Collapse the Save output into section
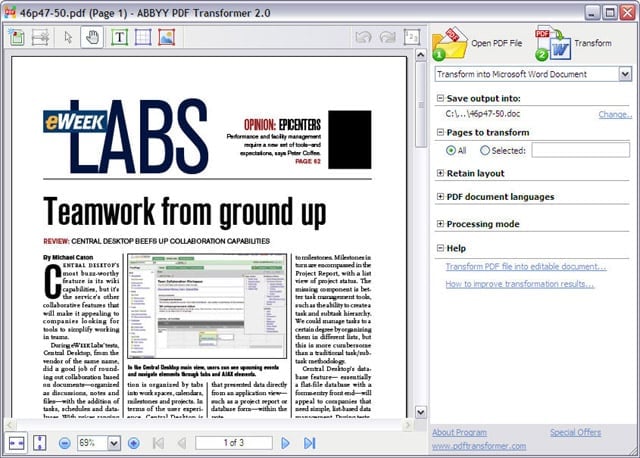Image resolution: width=640 pixels, height=458 pixels. pyautogui.click(x=440, y=98)
